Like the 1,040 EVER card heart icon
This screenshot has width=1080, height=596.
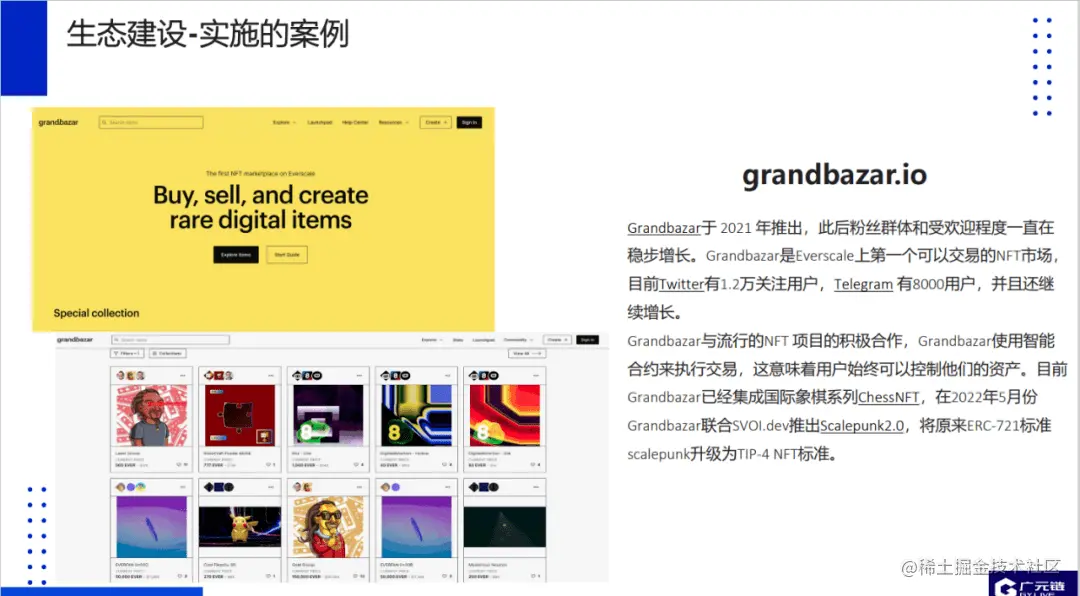pyautogui.click(x=358, y=465)
